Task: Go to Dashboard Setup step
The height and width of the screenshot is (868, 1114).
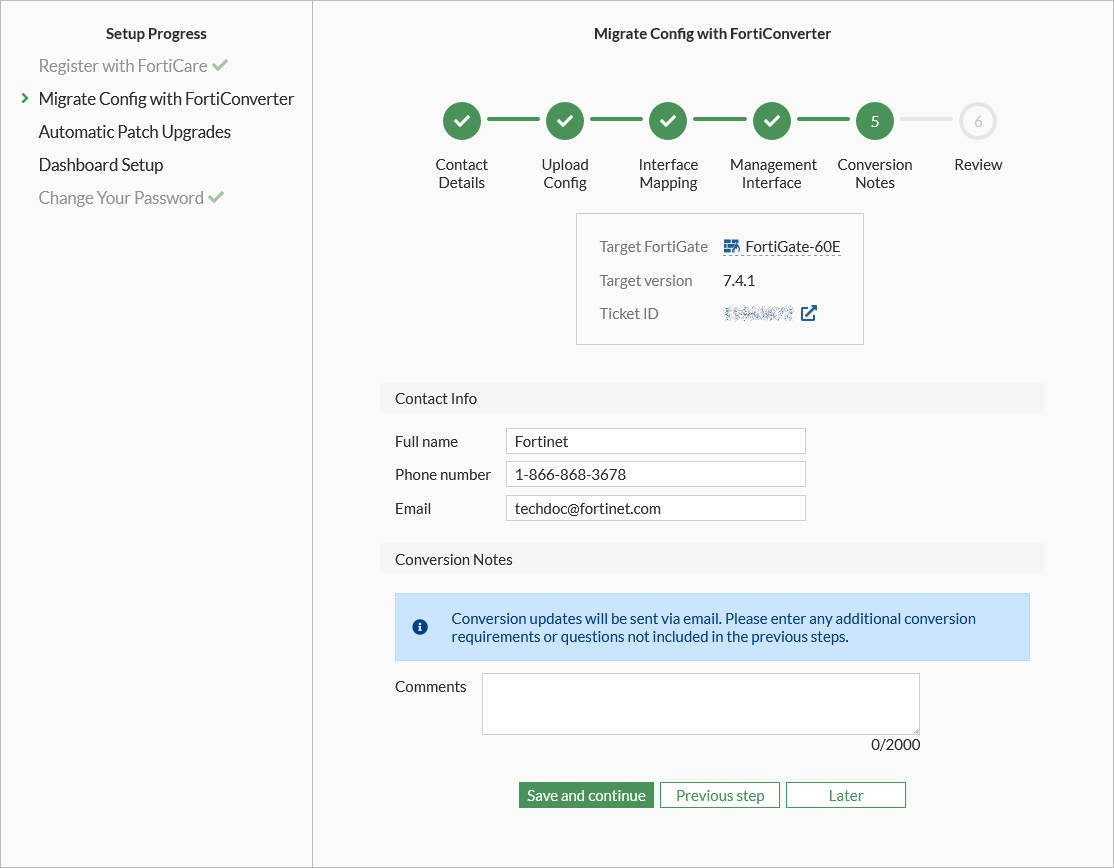Action: pos(101,165)
